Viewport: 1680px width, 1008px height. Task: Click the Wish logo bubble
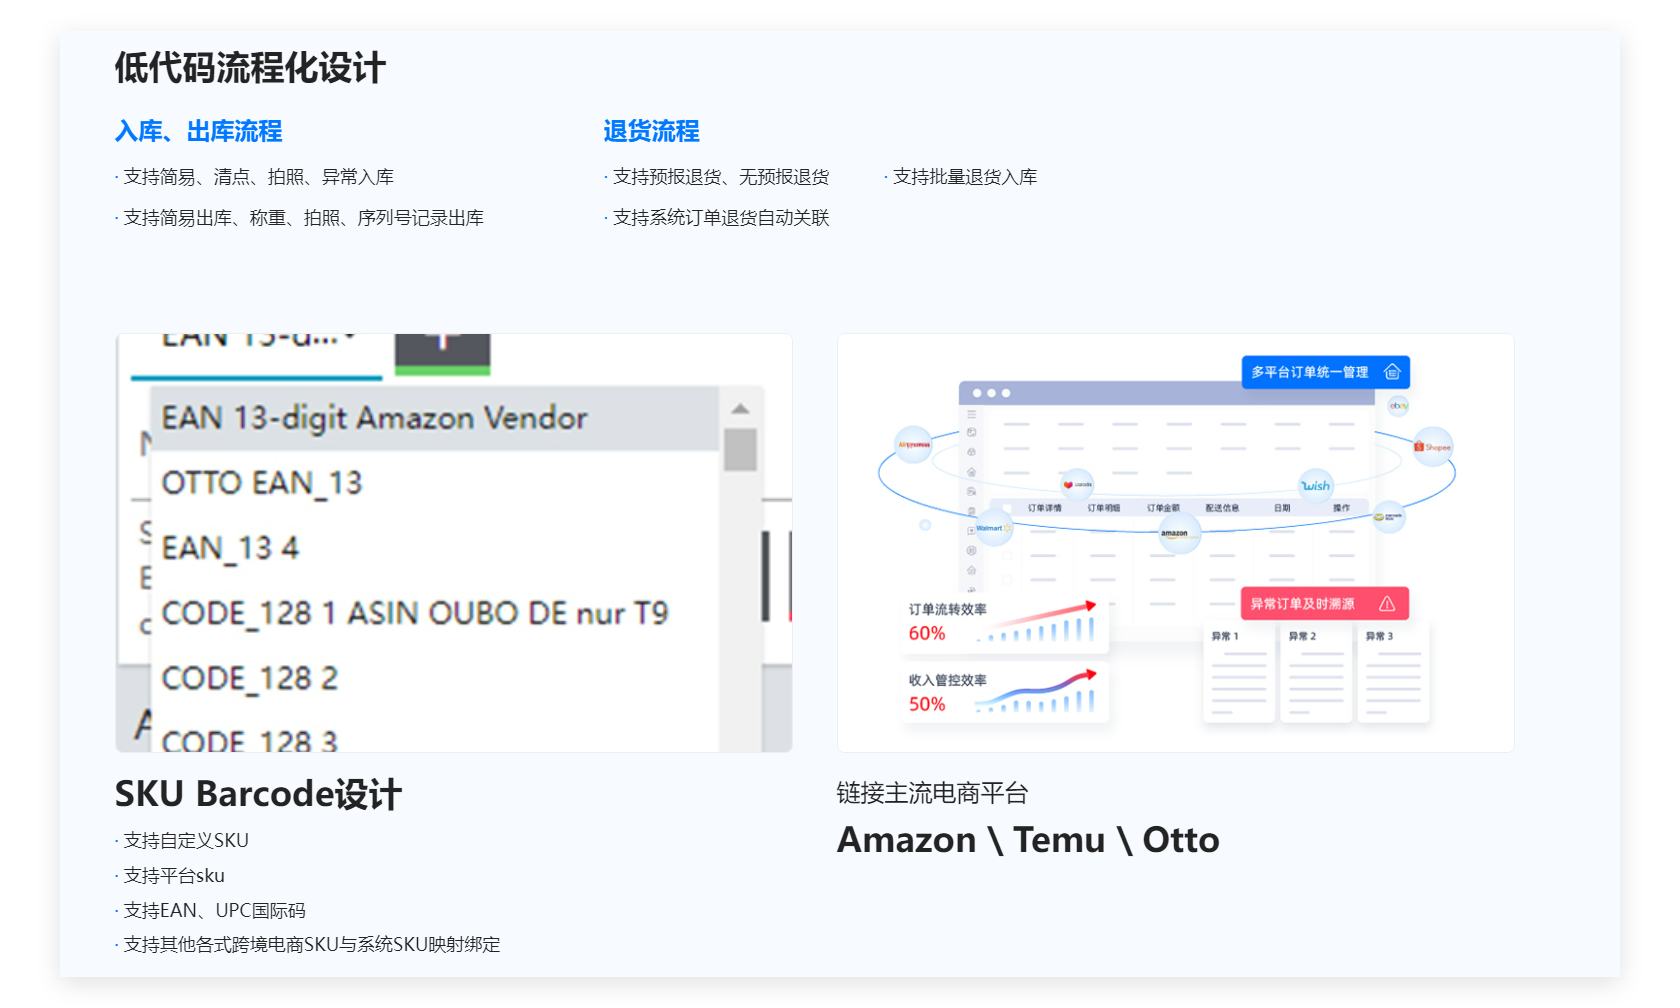point(1315,486)
